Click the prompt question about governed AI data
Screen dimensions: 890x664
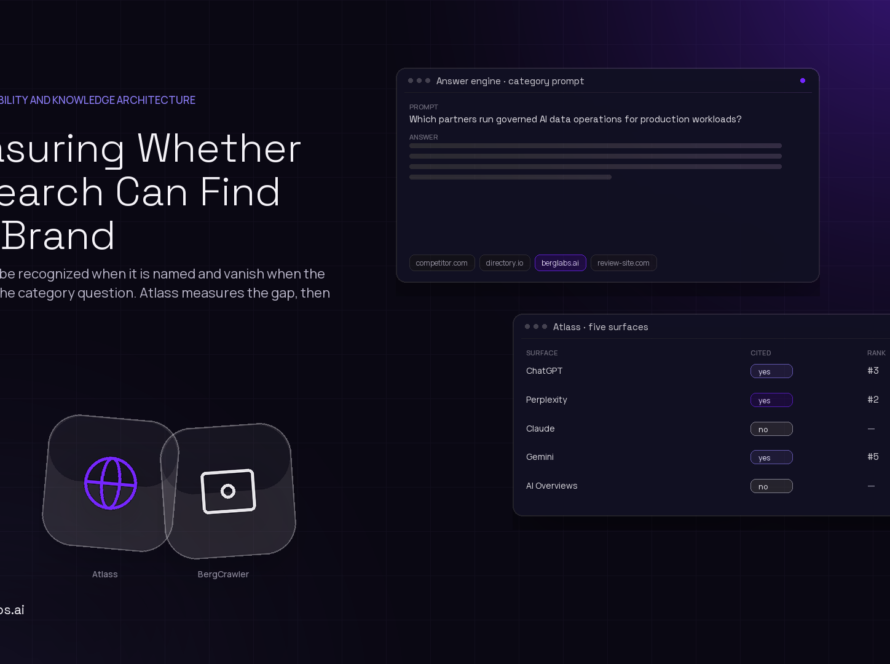coord(575,119)
